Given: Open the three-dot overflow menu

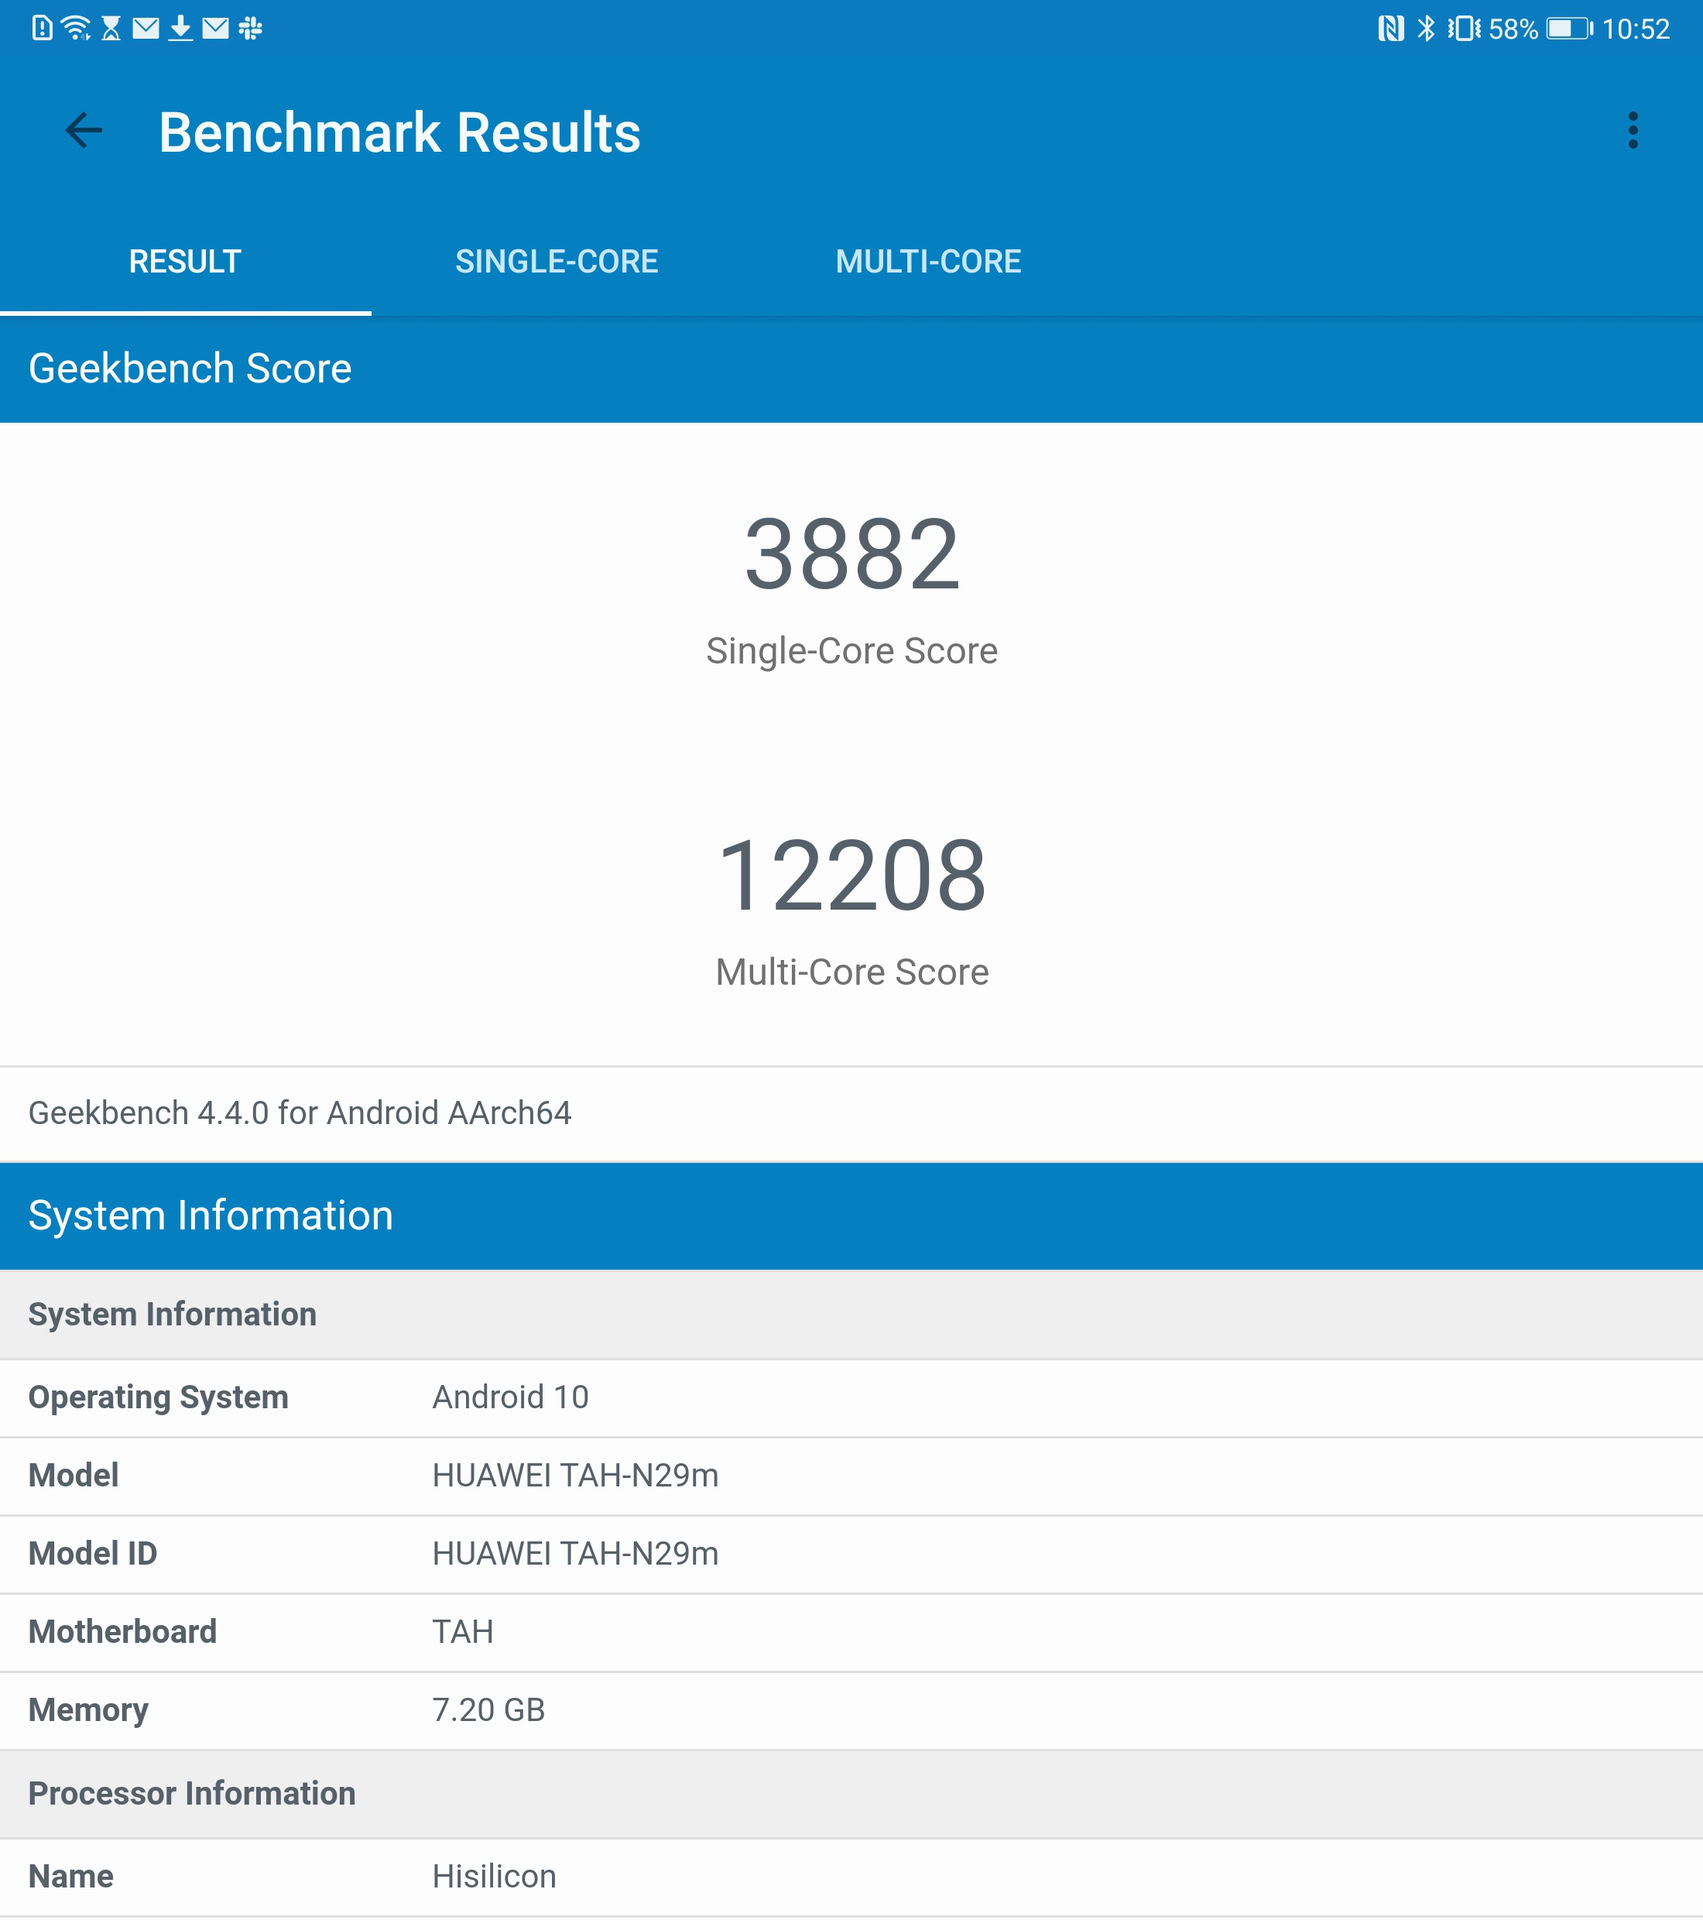Looking at the screenshot, I should [x=1632, y=131].
